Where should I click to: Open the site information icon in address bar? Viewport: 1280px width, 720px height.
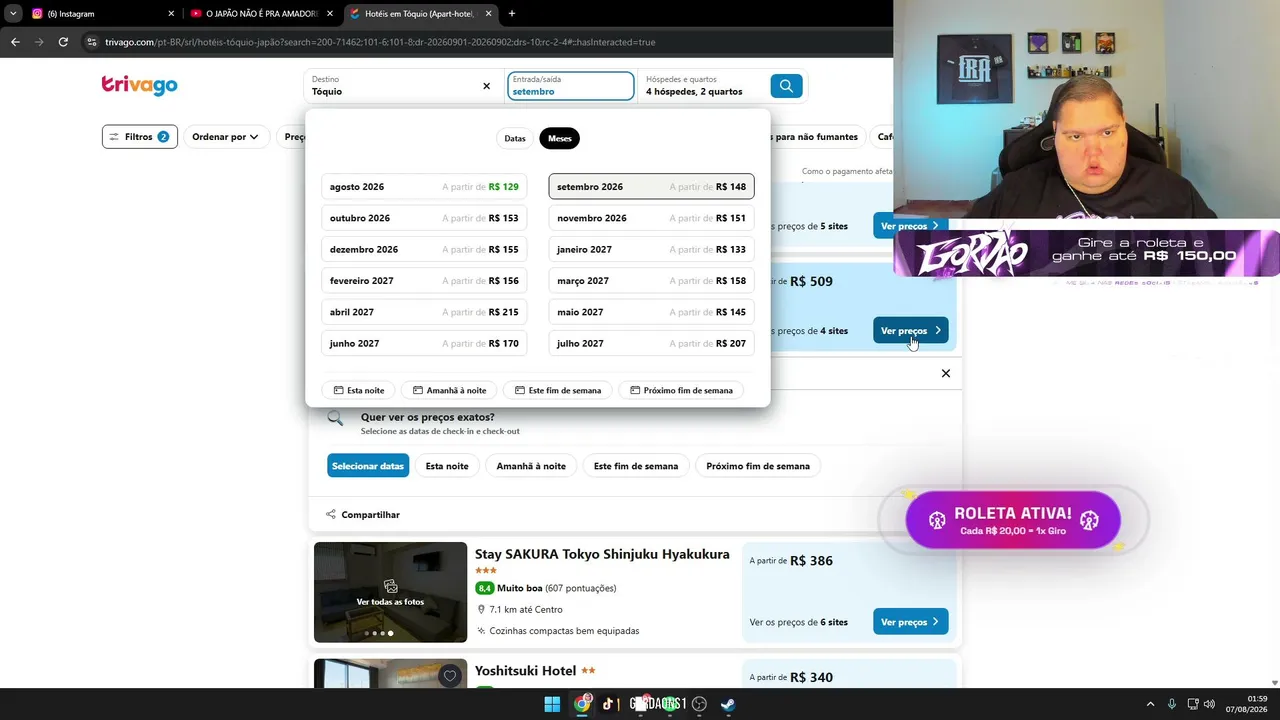pos(92,42)
